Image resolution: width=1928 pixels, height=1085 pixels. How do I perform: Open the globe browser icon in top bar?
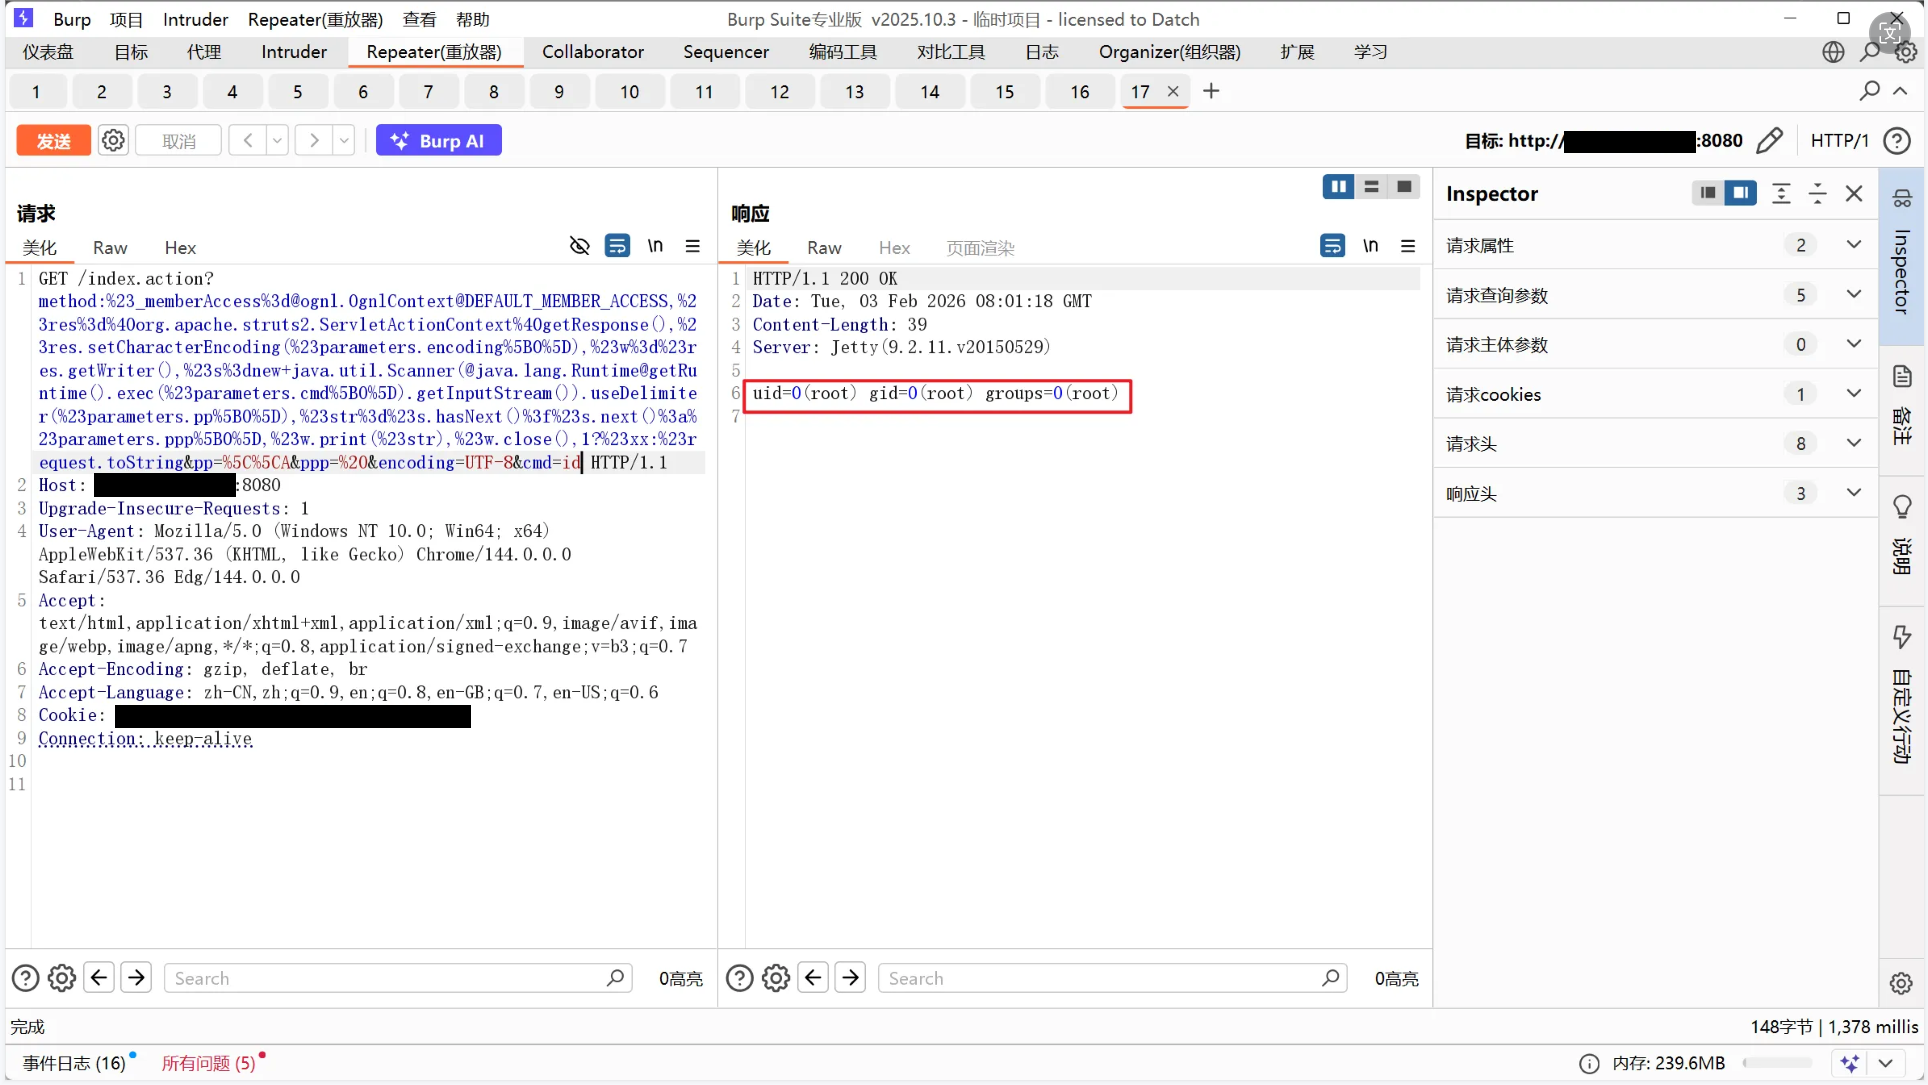[x=1833, y=52]
